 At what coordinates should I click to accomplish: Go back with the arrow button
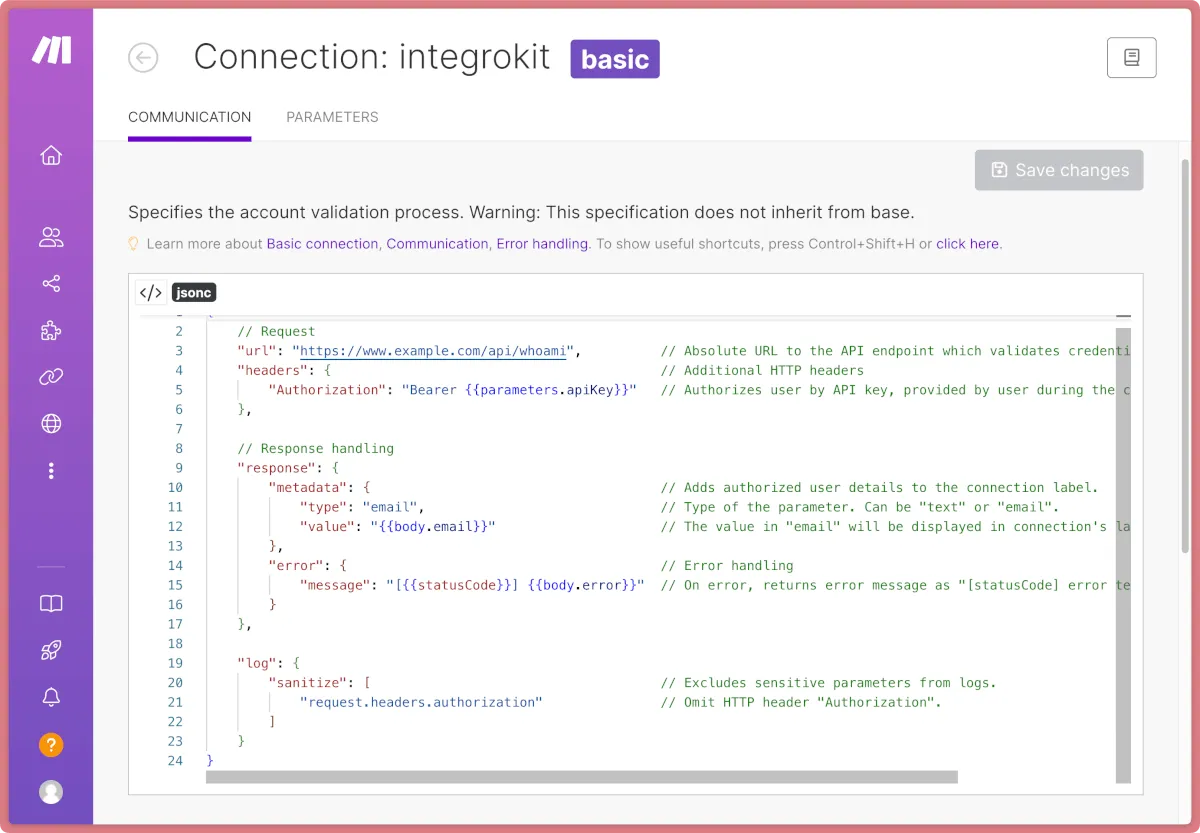(143, 58)
